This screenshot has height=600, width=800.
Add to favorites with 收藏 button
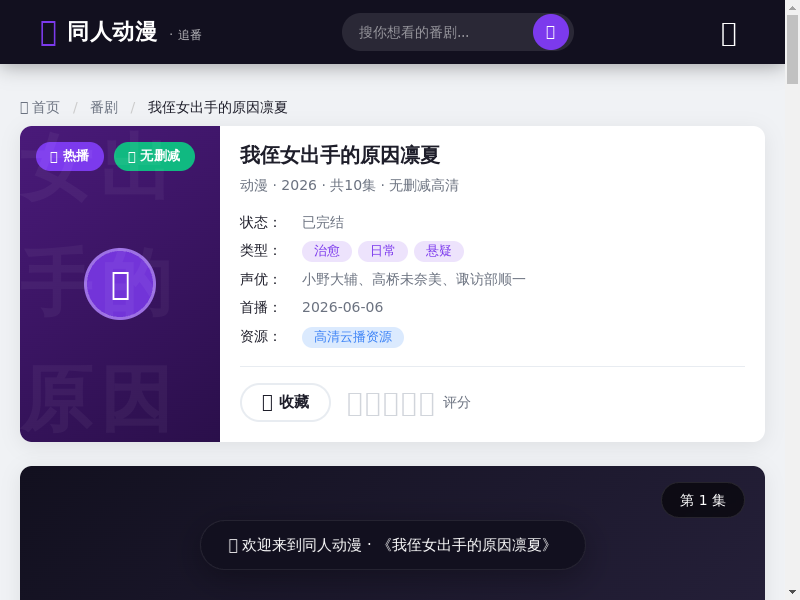point(285,403)
